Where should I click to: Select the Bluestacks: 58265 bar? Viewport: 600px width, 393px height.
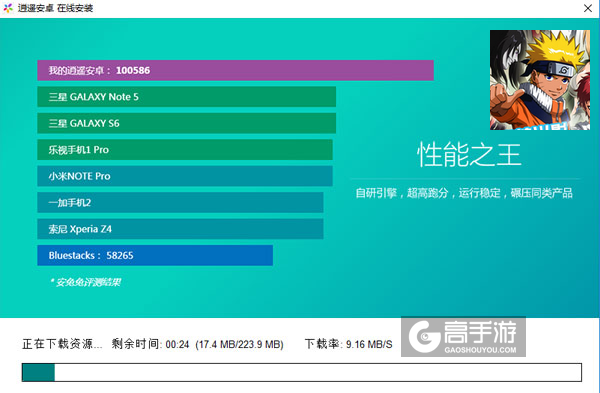pyautogui.click(x=155, y=255)
